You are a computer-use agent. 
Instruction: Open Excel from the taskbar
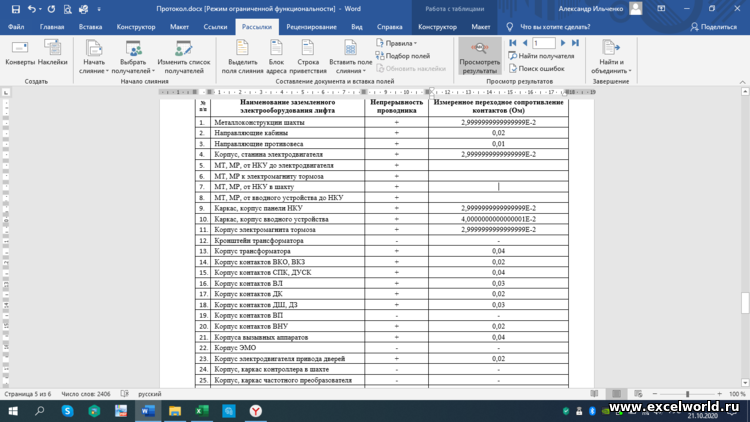tap(202, 411)
